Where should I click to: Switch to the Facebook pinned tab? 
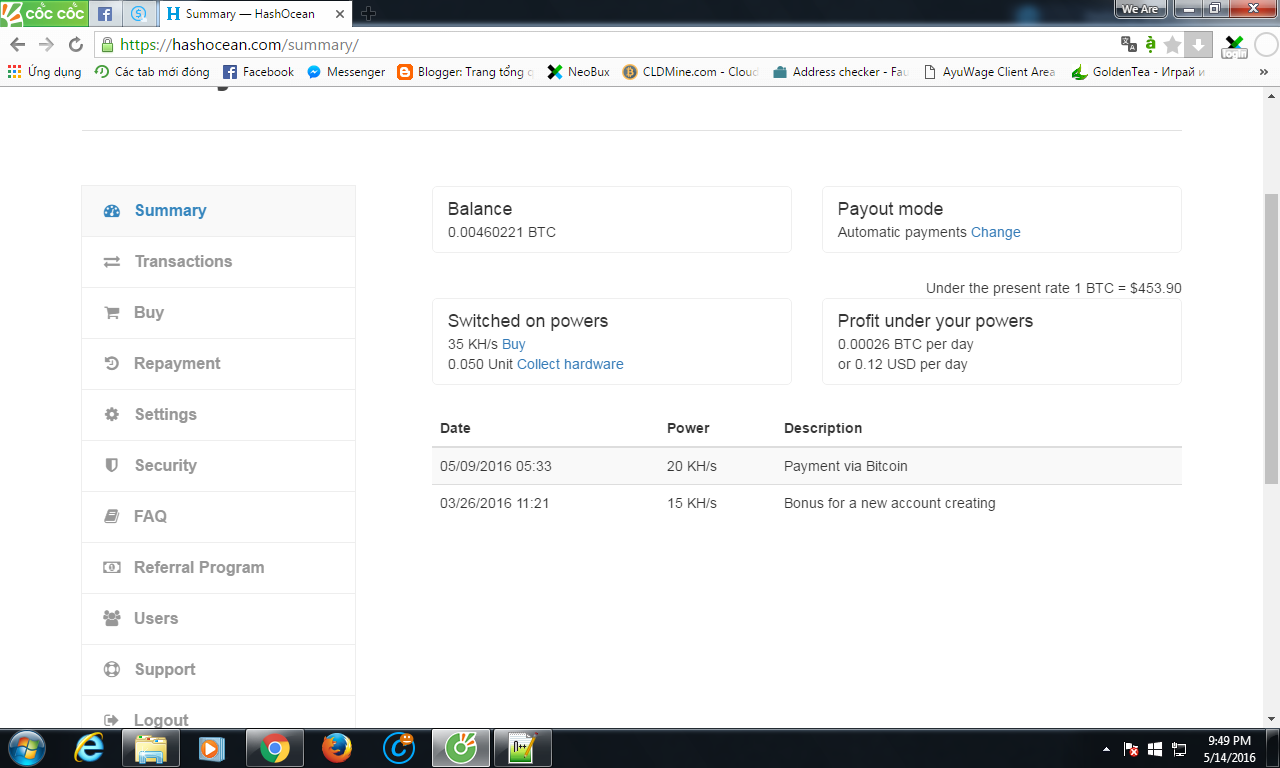[105, 14]
